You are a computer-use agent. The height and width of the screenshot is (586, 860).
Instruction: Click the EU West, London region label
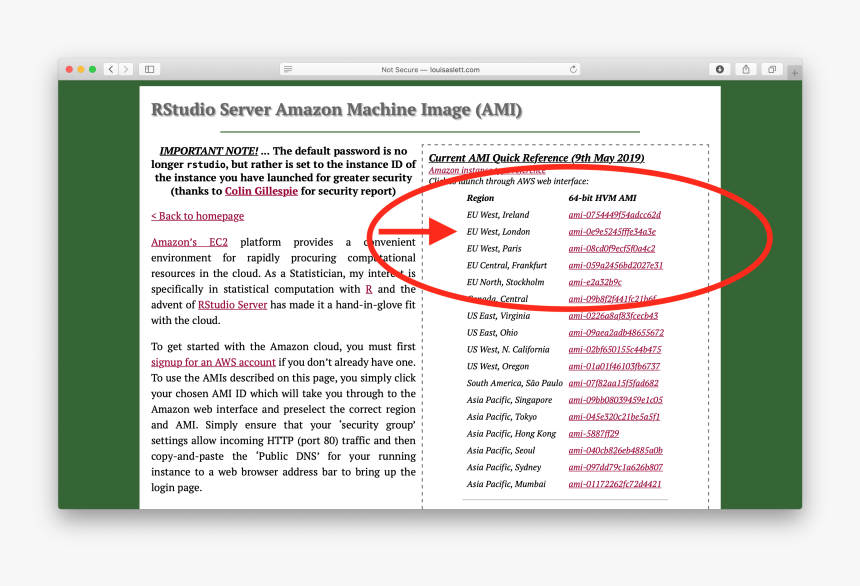[x=498, y=232]
